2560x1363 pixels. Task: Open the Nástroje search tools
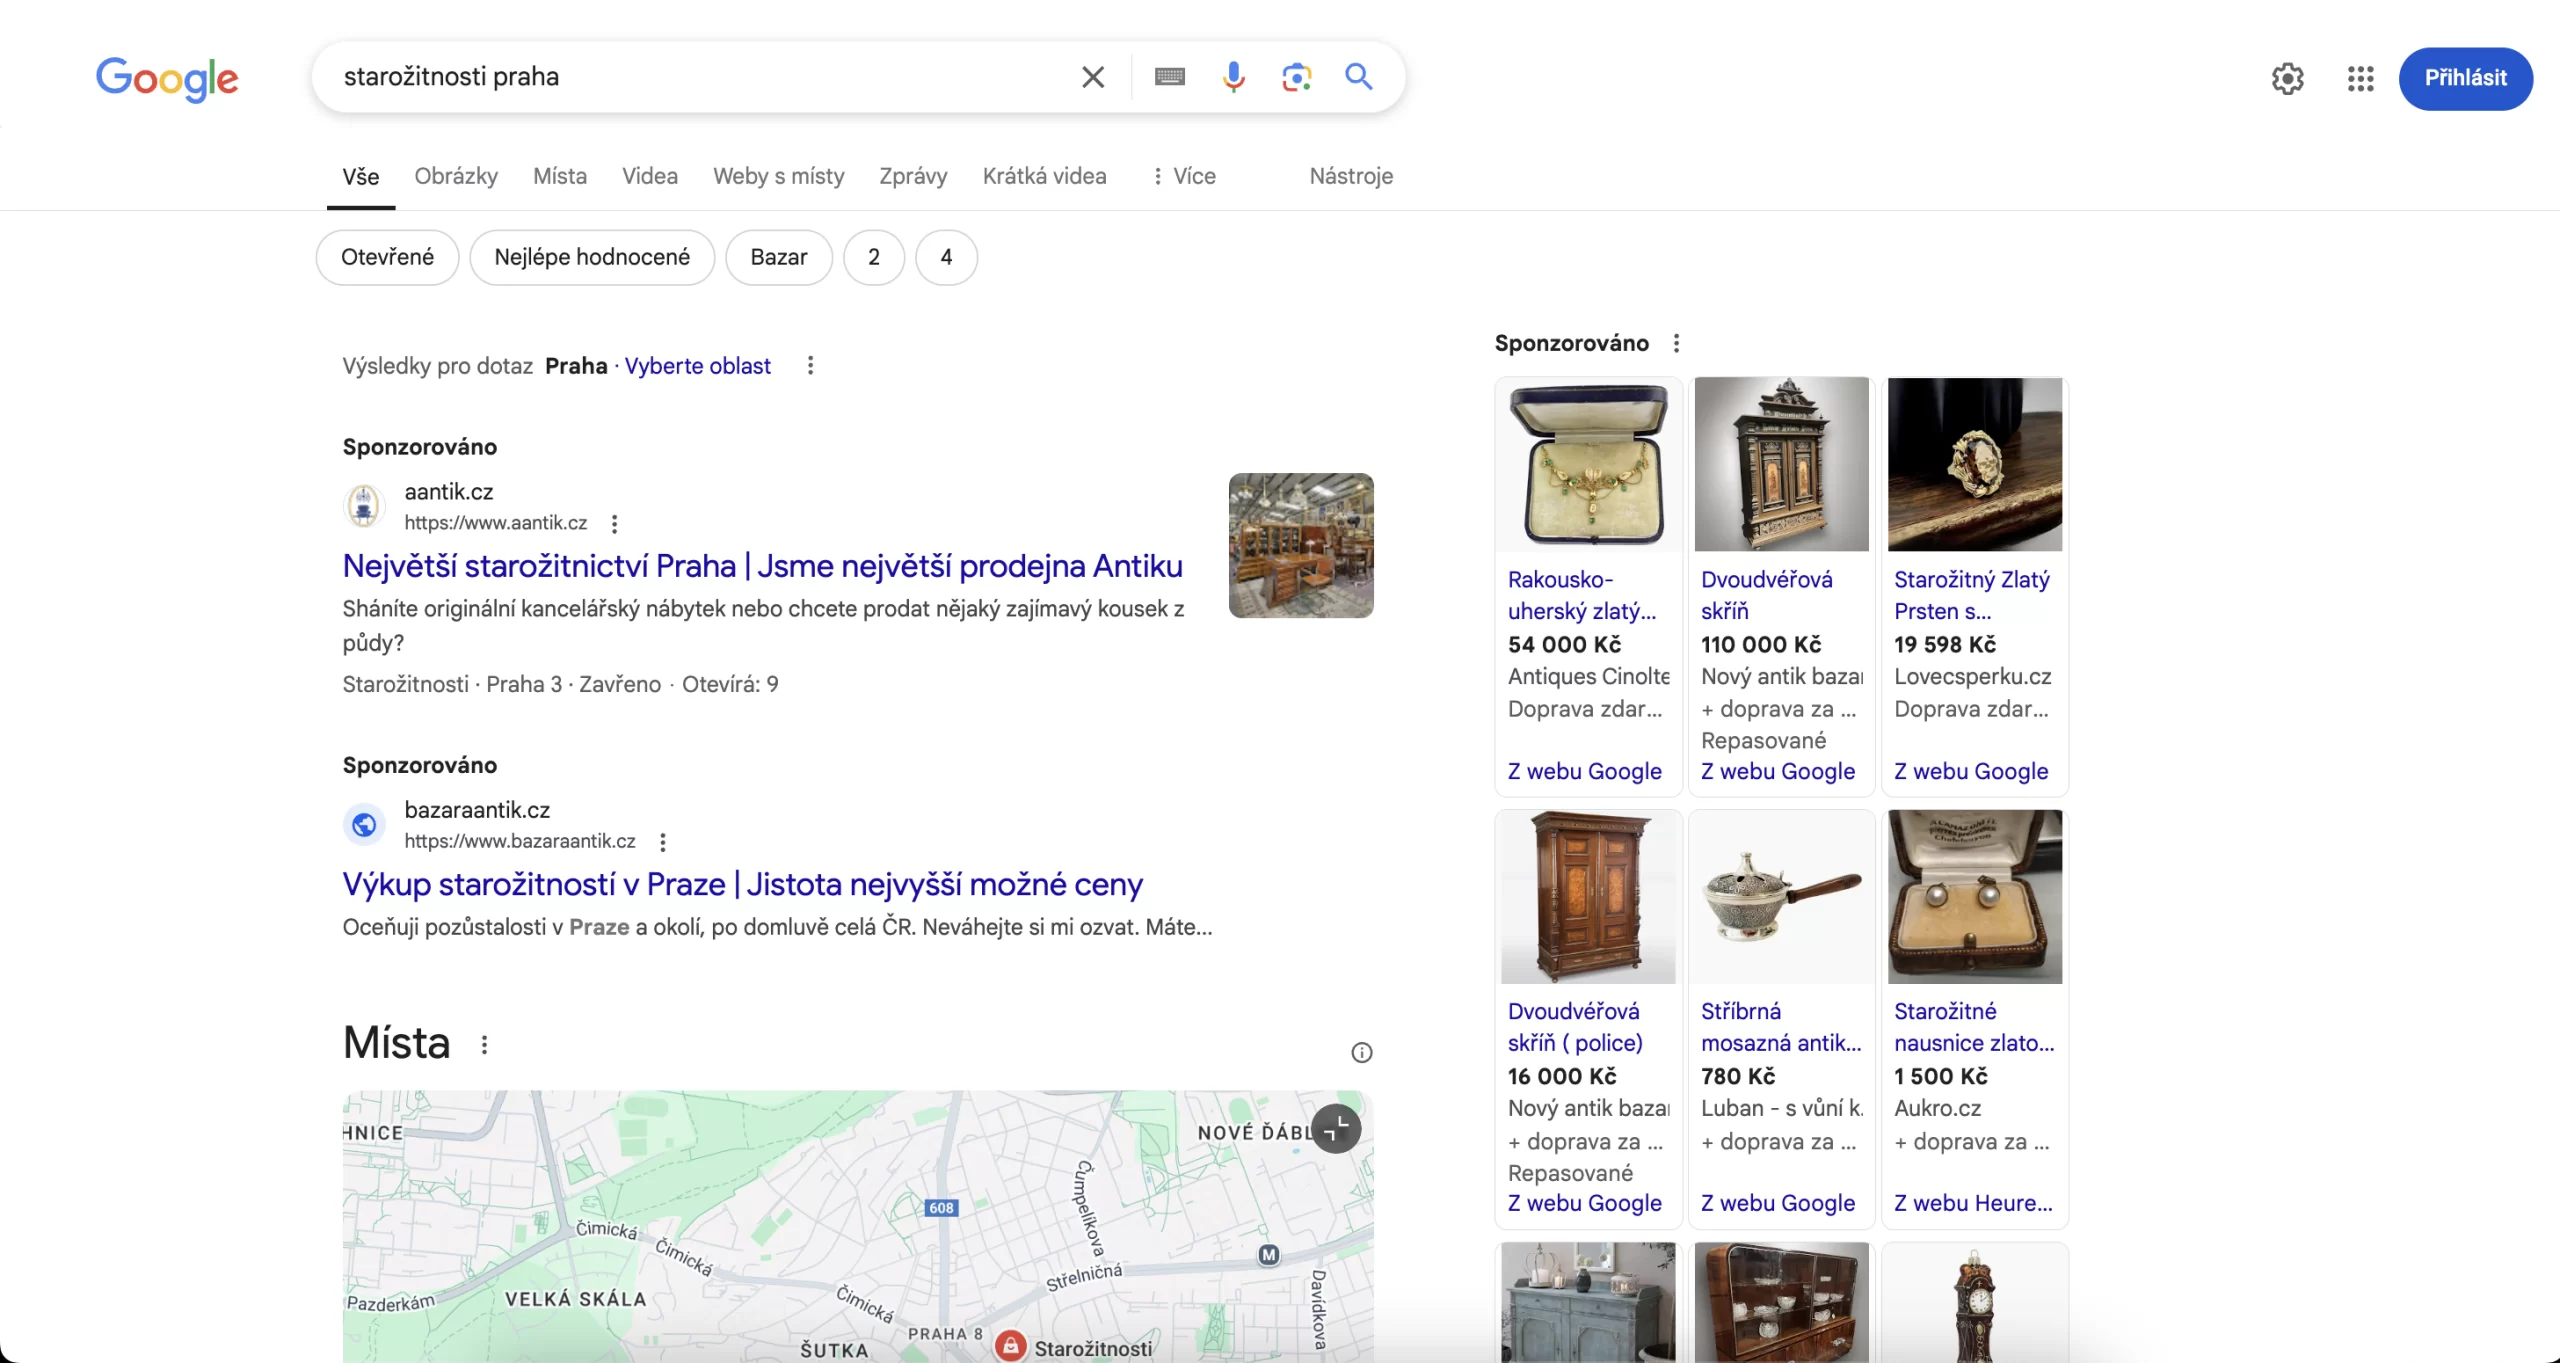(1351, 176)
